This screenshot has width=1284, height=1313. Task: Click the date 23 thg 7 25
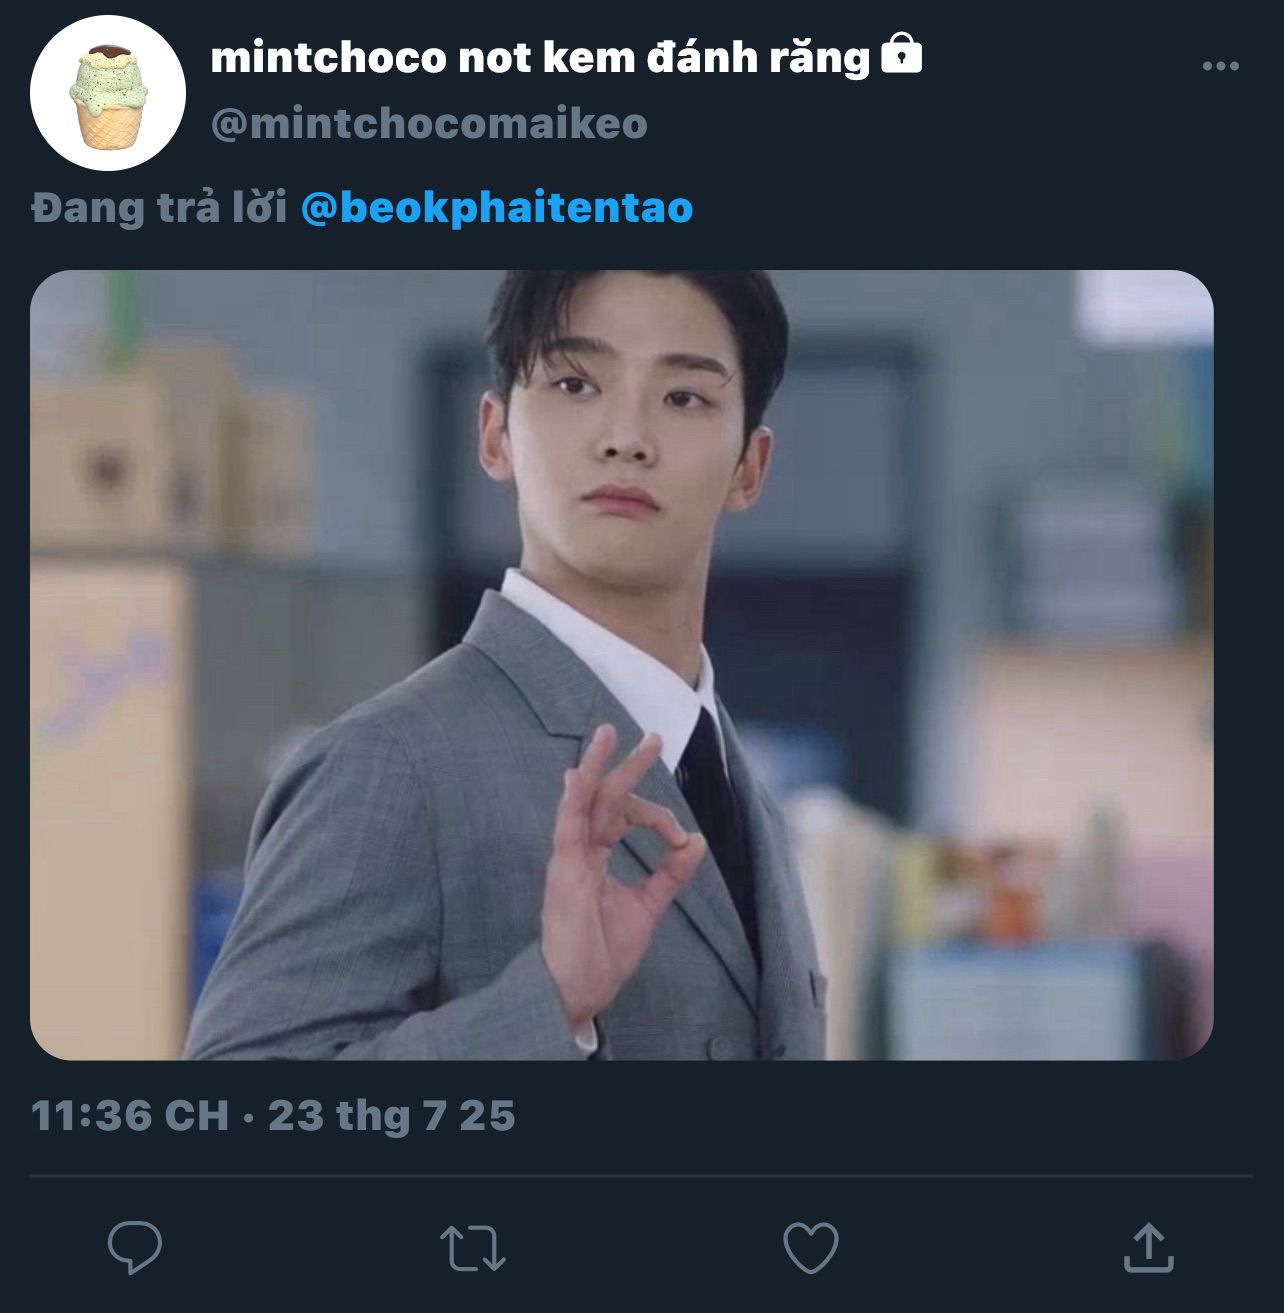pyautogui.click(x=392, y=1116)
